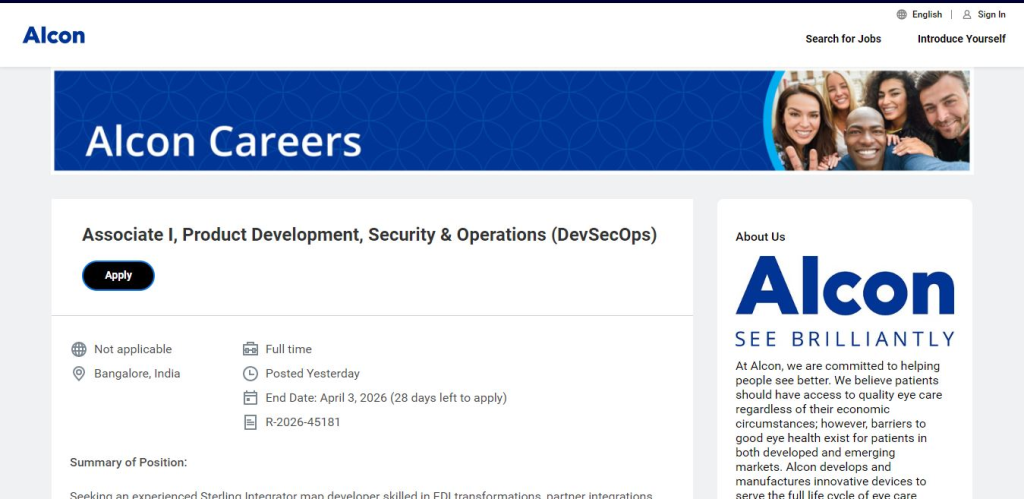Click the Alcon See Brilliantly logo image
The height and width of the screenshot is (499, 1024).
click(845, 301)
